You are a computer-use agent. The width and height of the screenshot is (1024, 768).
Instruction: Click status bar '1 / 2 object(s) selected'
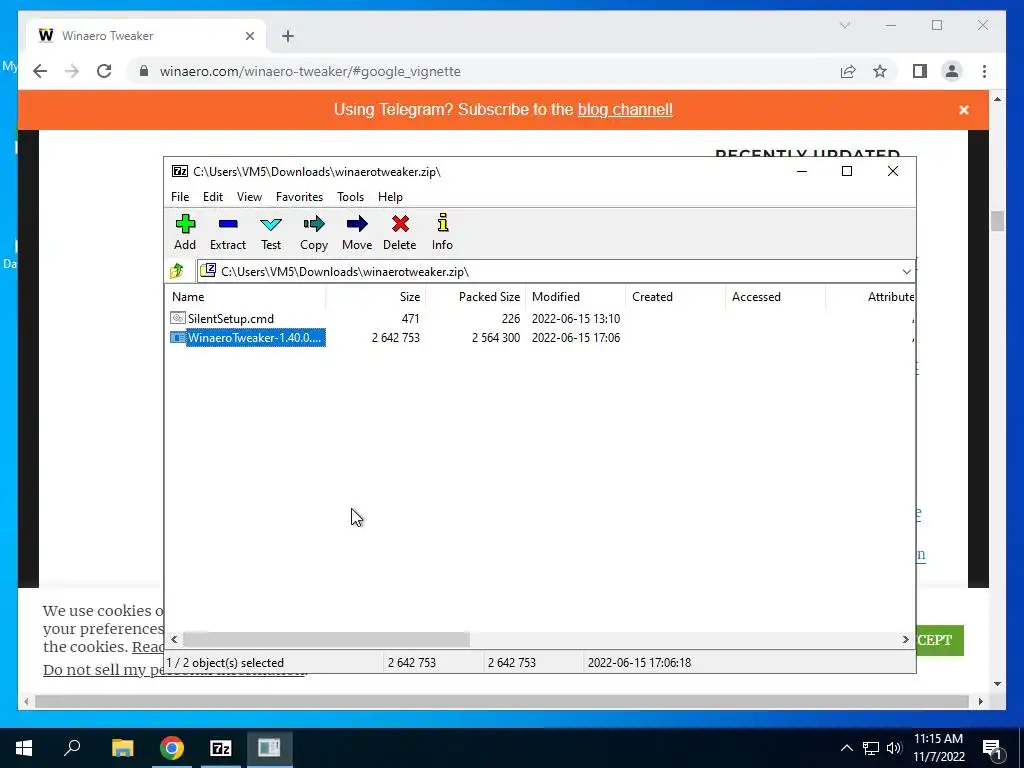point(225,662)
